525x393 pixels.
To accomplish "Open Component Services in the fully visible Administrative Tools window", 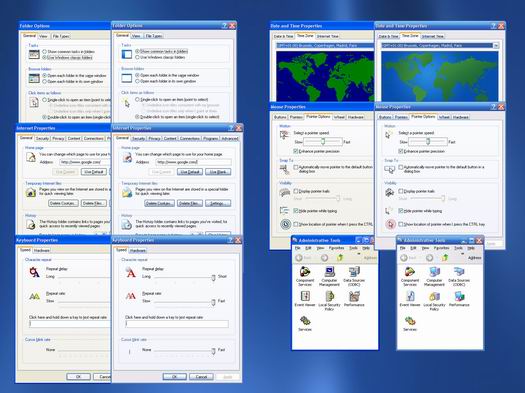I will click(409, 276).
